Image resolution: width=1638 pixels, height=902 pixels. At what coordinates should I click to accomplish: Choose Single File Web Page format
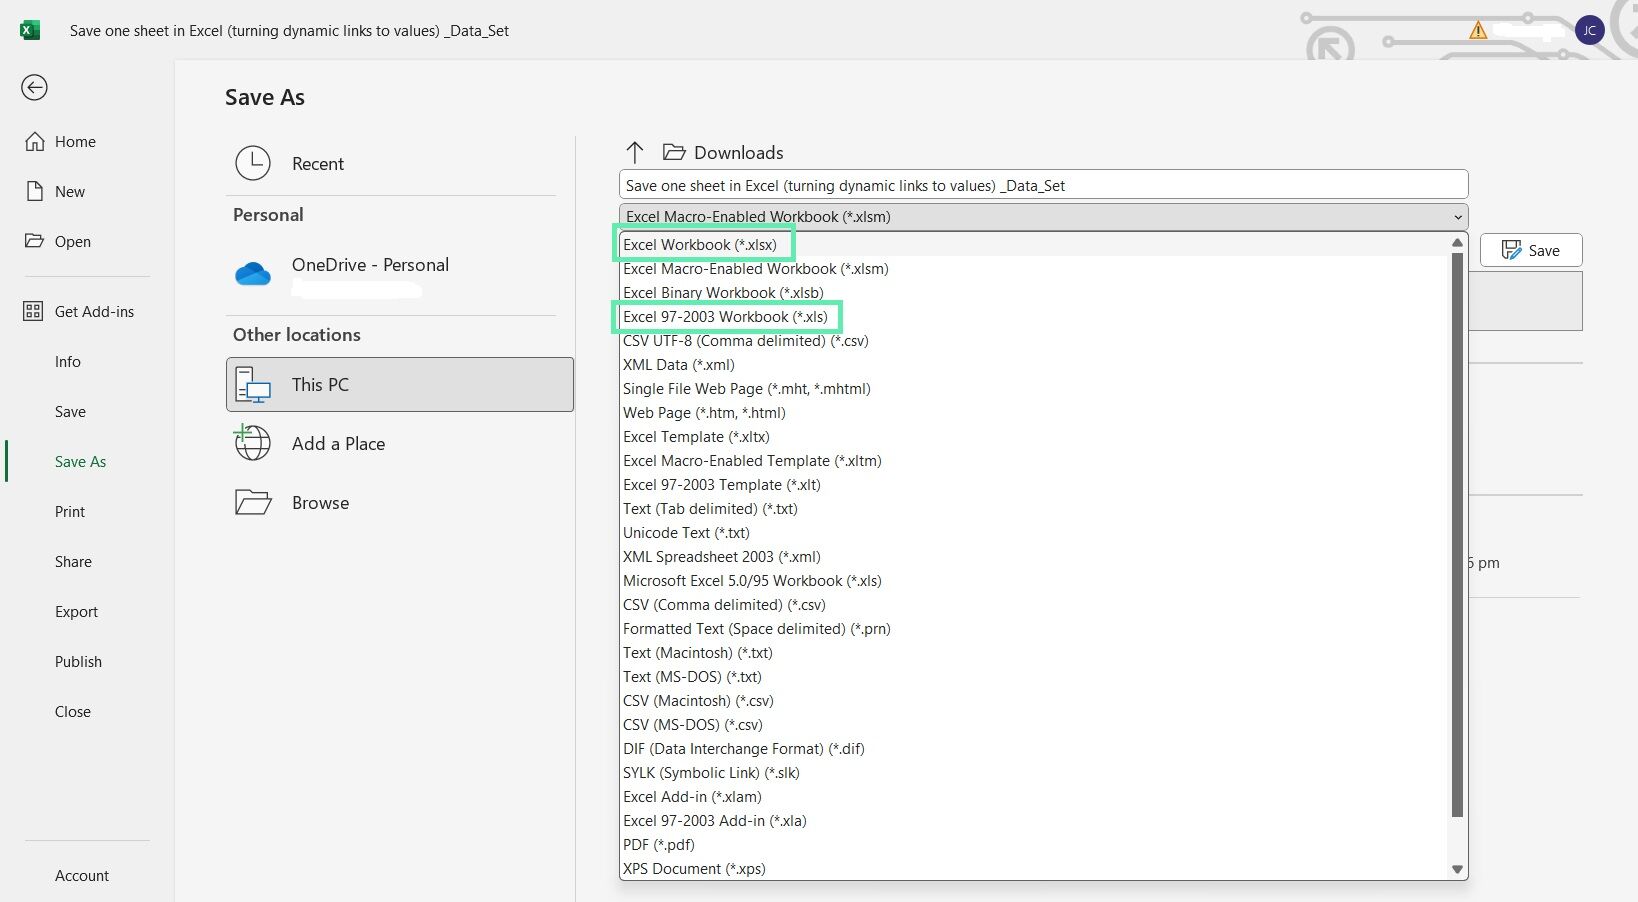(x=1034, y=388)
